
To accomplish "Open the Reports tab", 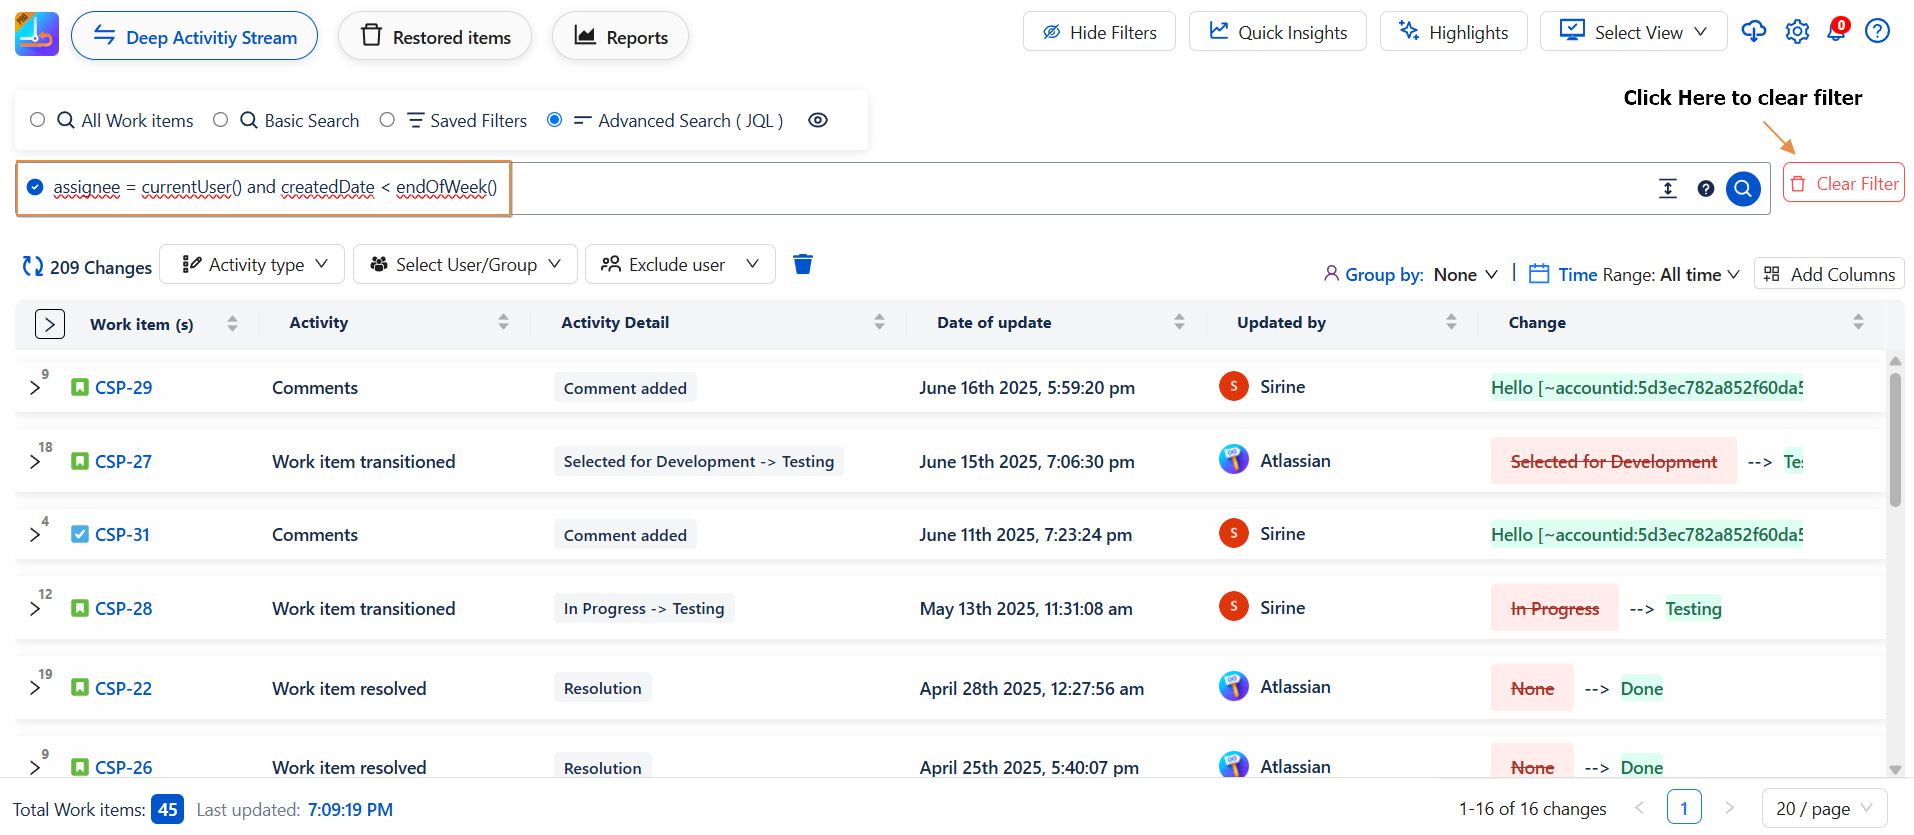I will pos(620,37).
